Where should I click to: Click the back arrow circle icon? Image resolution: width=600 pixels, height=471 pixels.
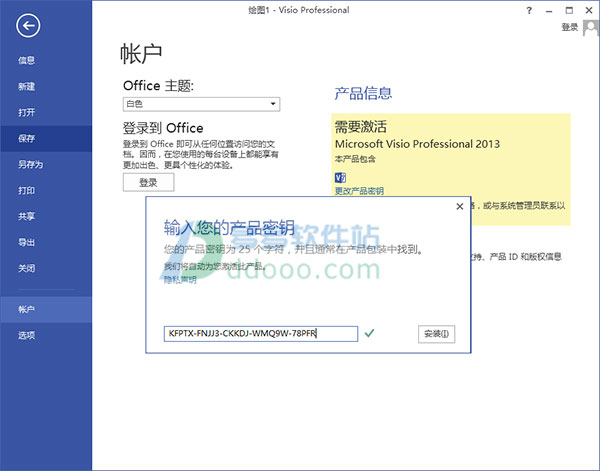click(x=28, y=26)
